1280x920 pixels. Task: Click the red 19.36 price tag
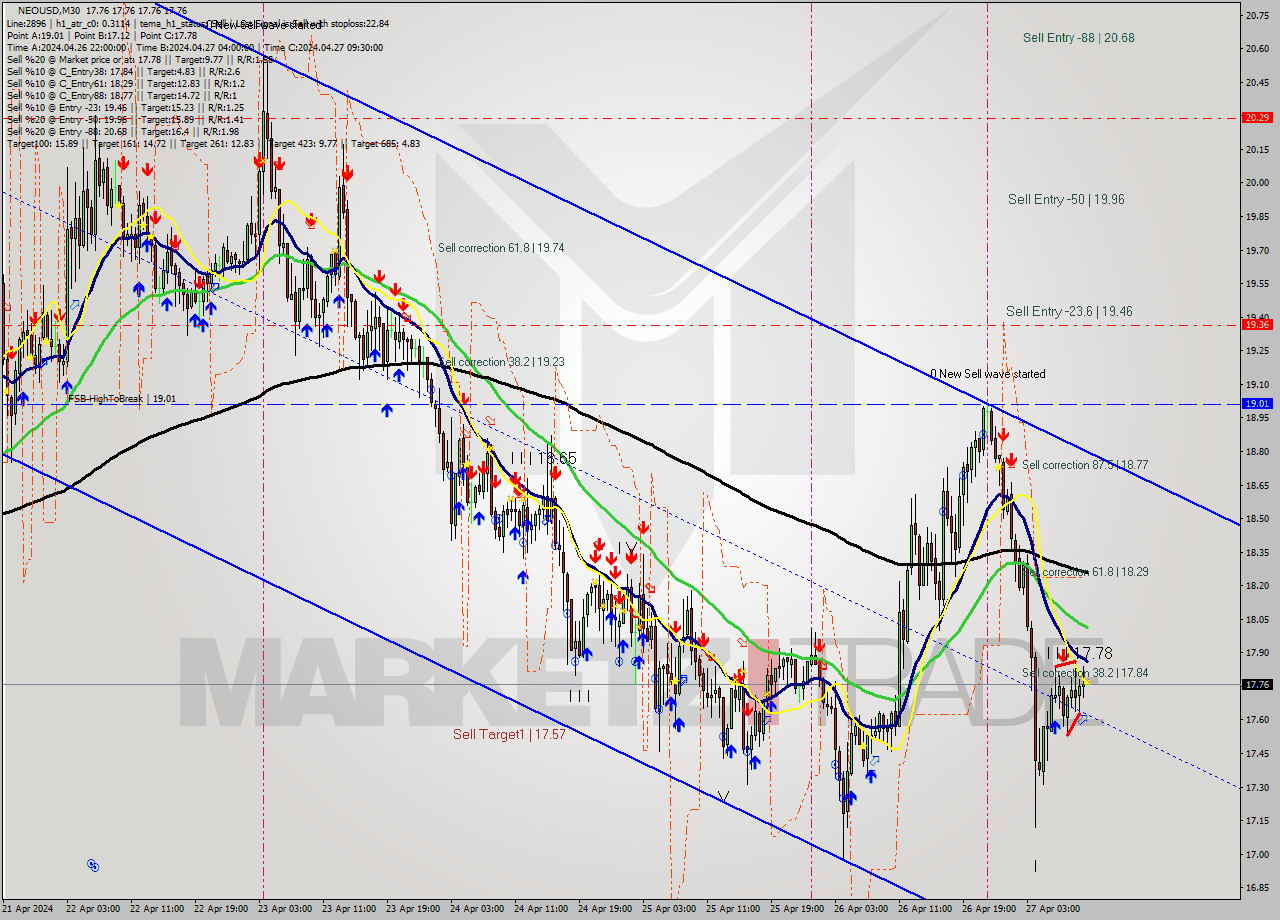click(x=1256, y=324)
